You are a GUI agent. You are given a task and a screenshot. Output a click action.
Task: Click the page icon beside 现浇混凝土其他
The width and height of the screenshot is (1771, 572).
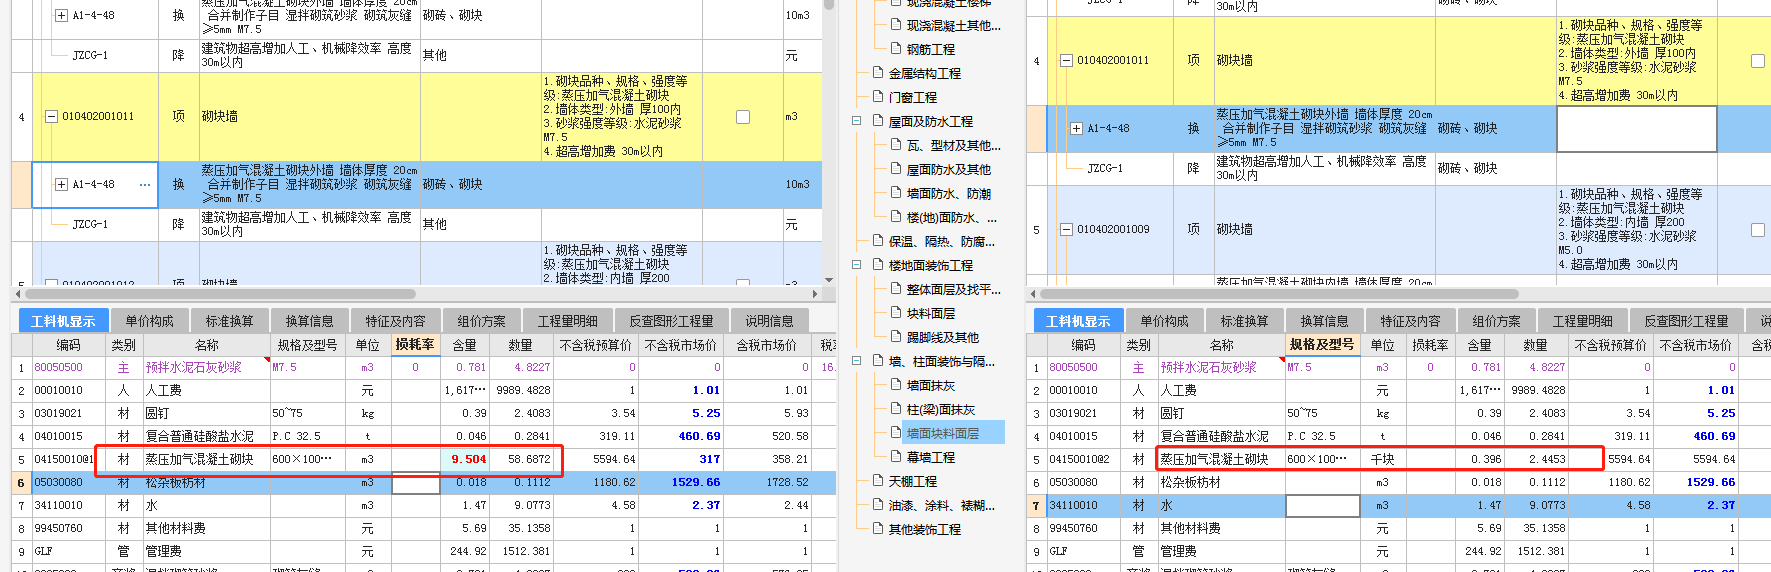896,24
